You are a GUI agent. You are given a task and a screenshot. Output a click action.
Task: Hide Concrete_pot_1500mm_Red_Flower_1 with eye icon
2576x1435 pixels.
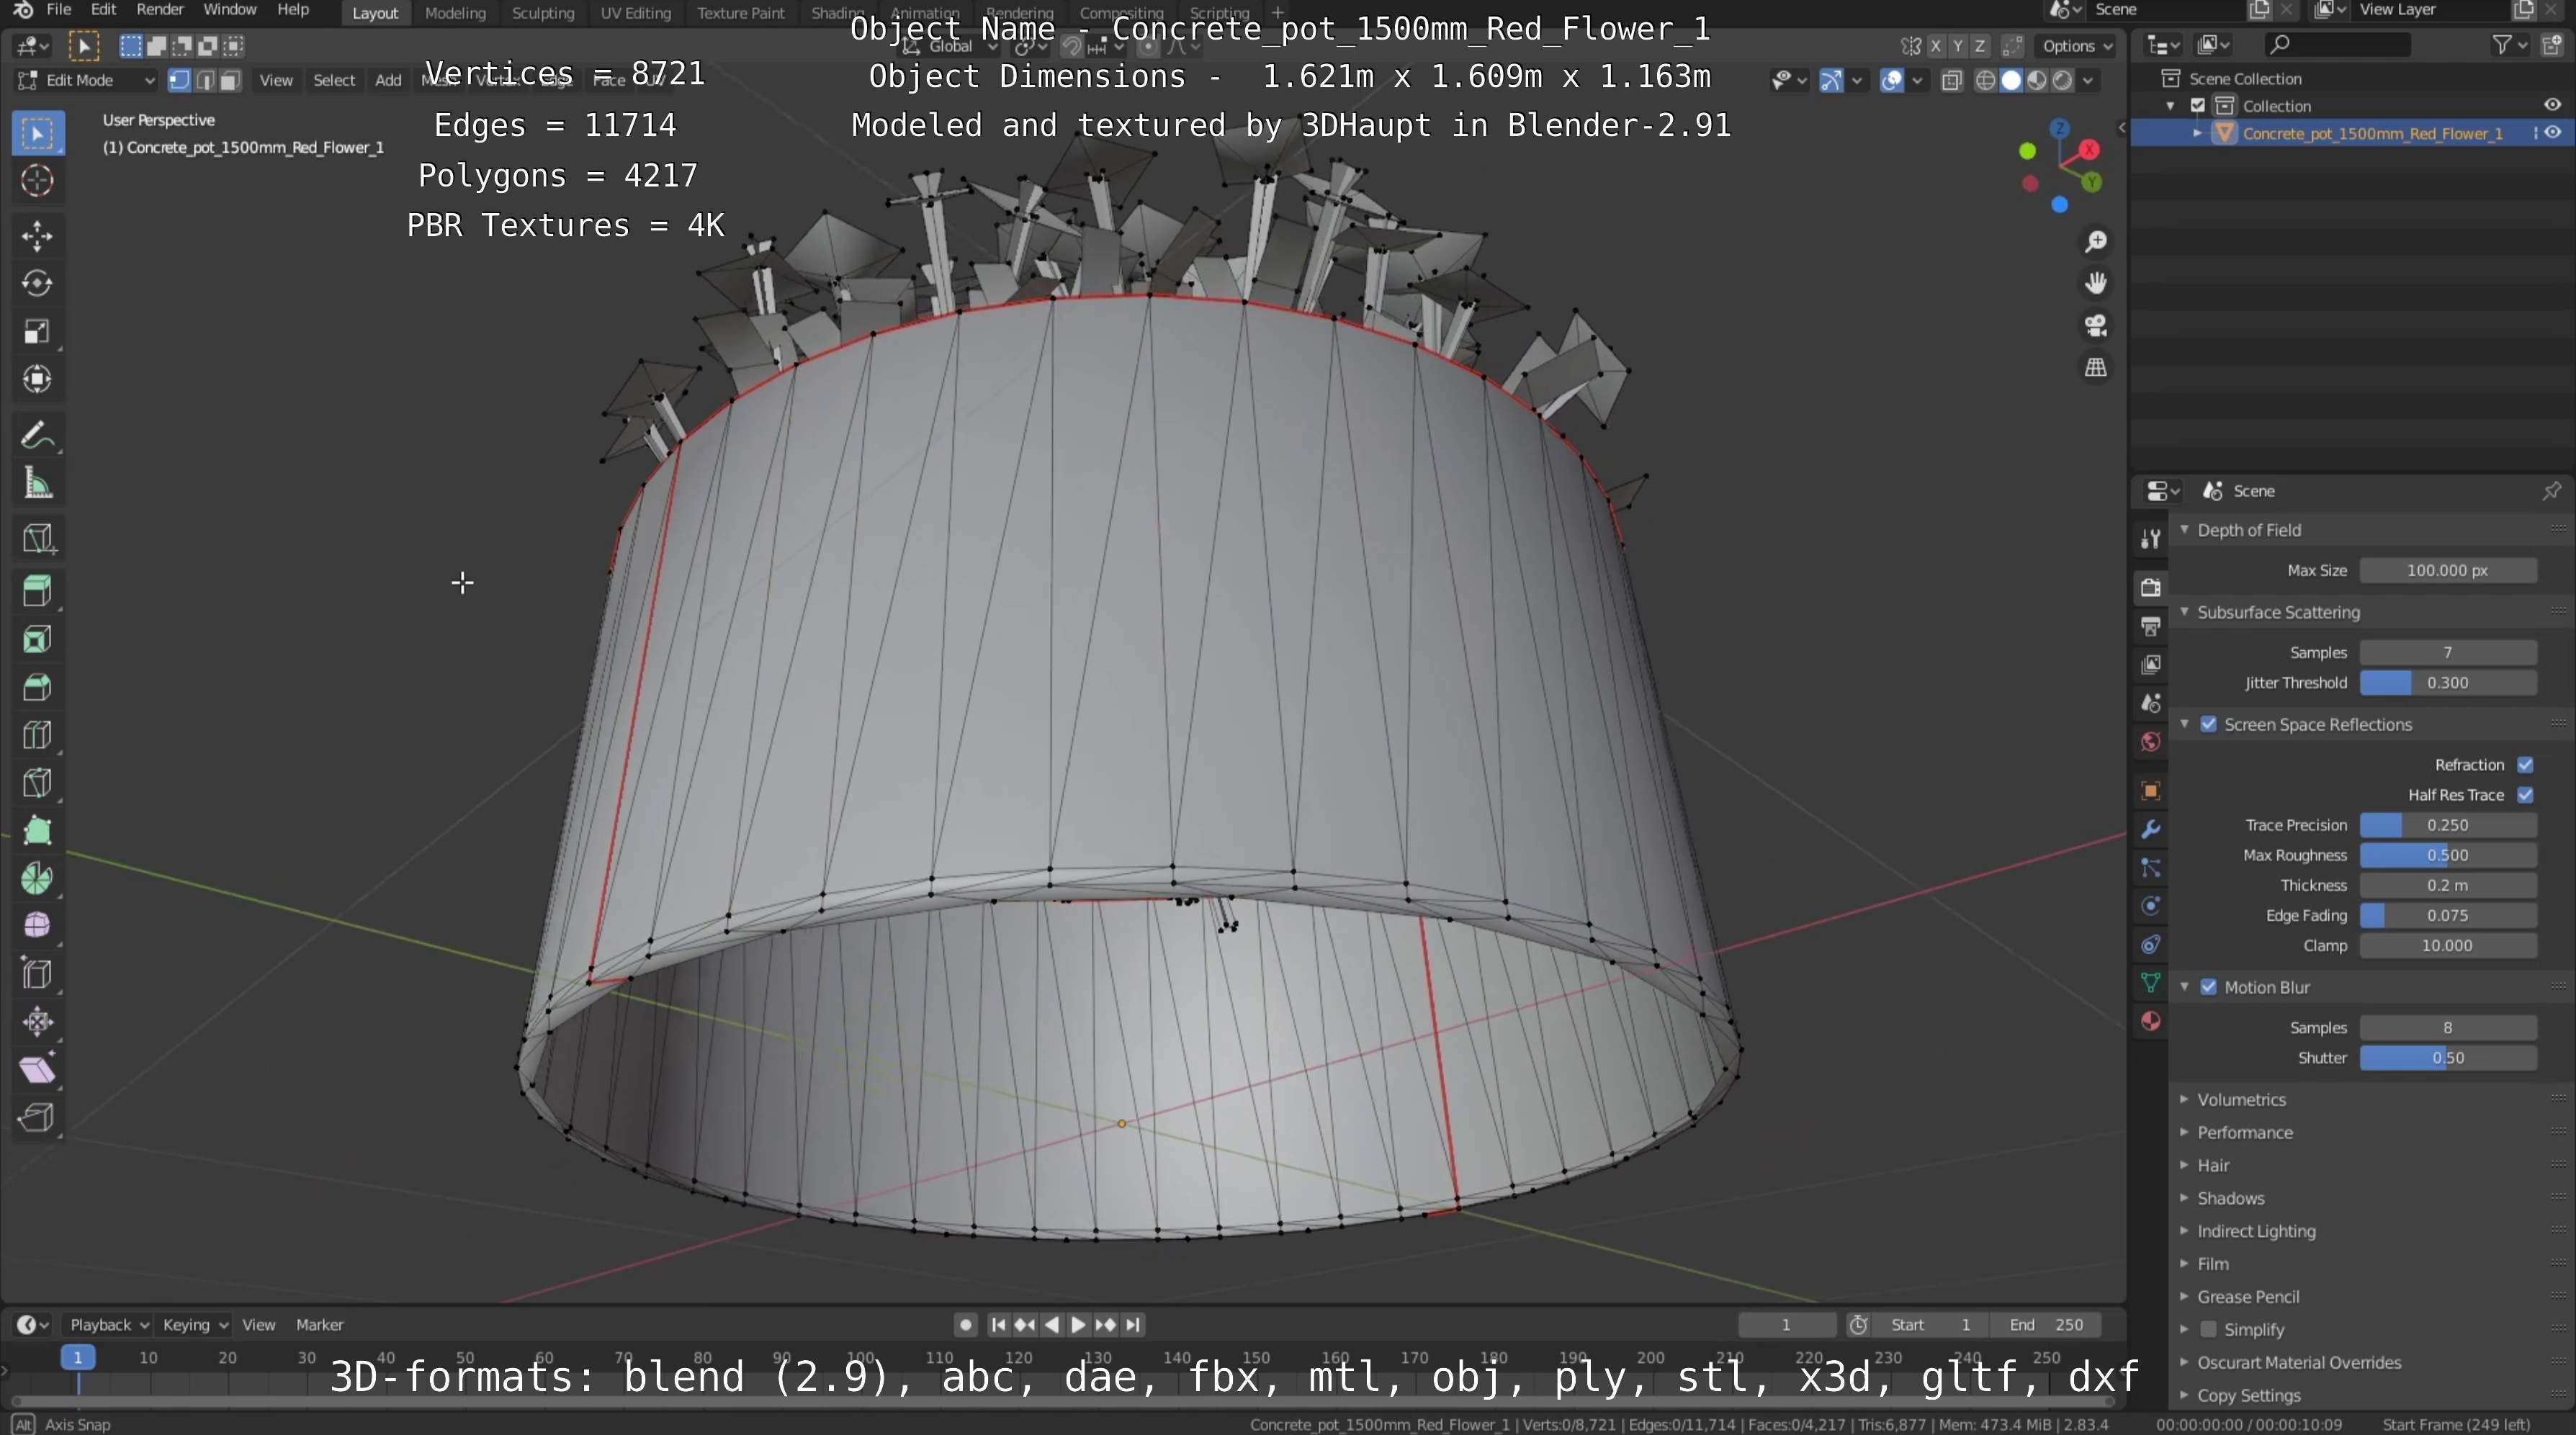point(2552,133)
